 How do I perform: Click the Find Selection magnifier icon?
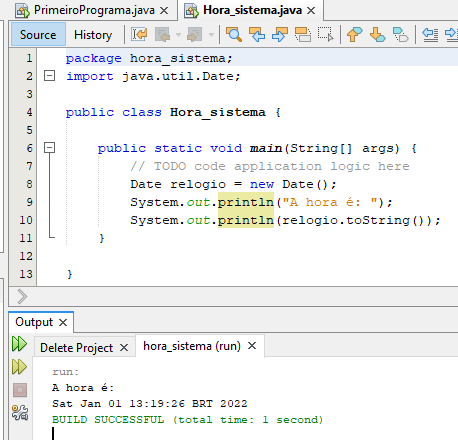point(234,34)
